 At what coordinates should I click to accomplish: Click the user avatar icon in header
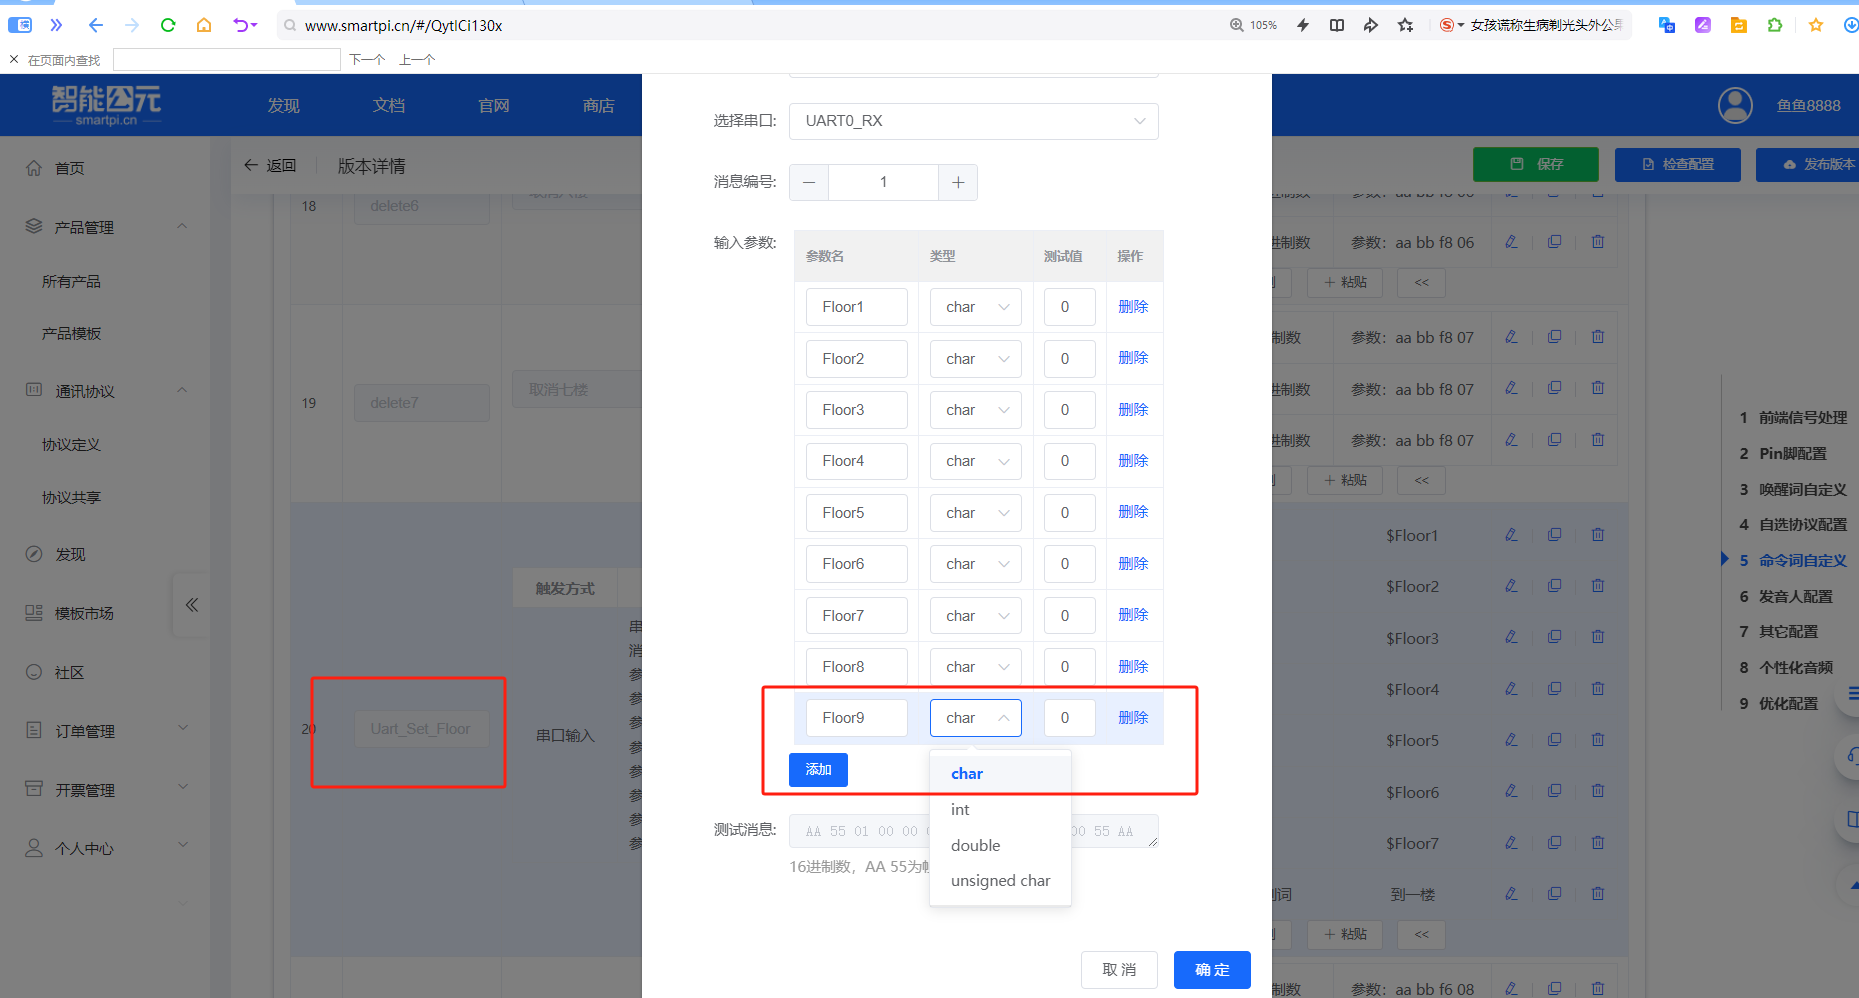1734,105
